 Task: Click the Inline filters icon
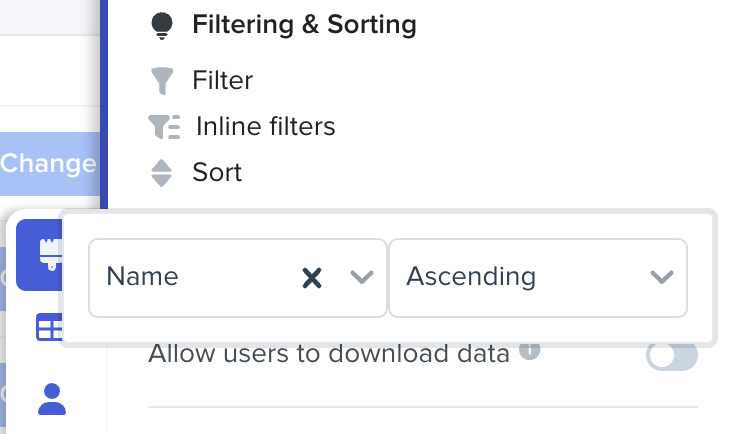[163, 127]
